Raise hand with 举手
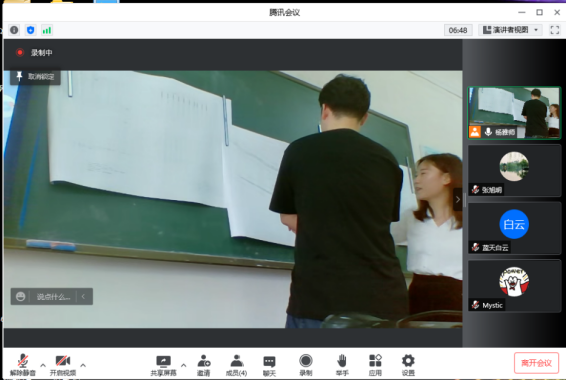 [x=342, y=365]
